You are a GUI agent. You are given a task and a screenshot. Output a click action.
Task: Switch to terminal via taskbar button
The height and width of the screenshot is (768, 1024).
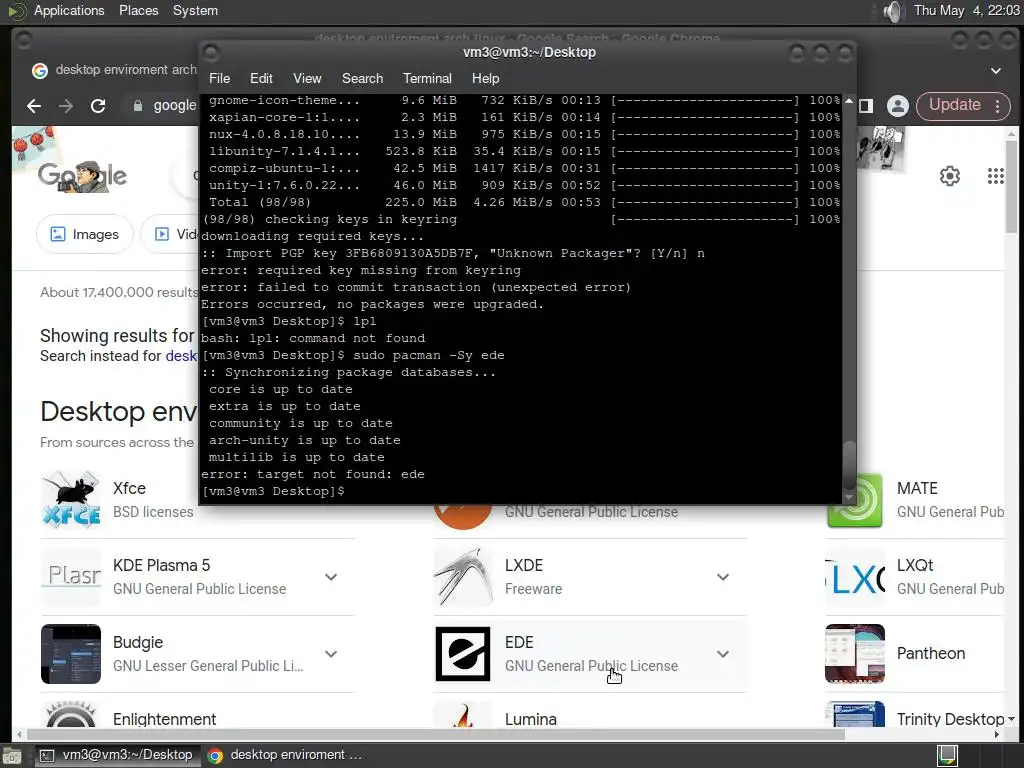click(116, 756)
